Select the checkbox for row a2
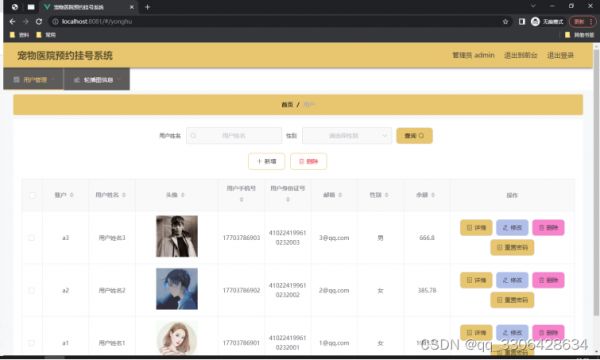Viewport: 600px width, 360px height. (x=31, y=290)
